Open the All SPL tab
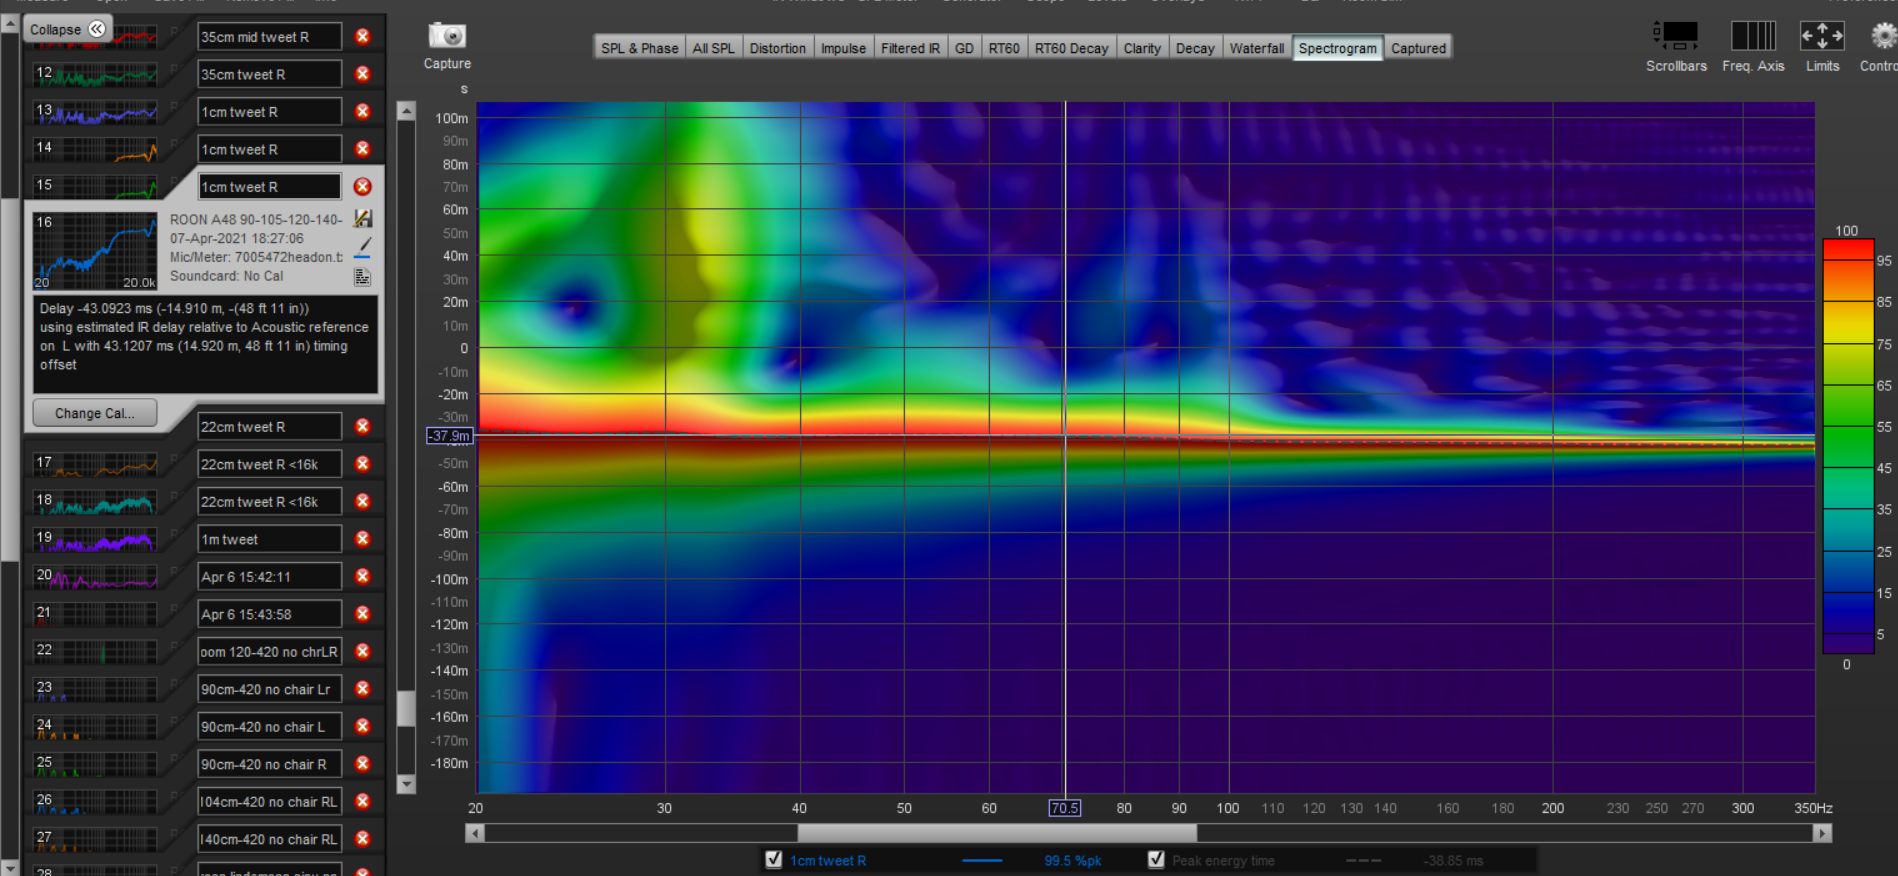 click(713, 48)
